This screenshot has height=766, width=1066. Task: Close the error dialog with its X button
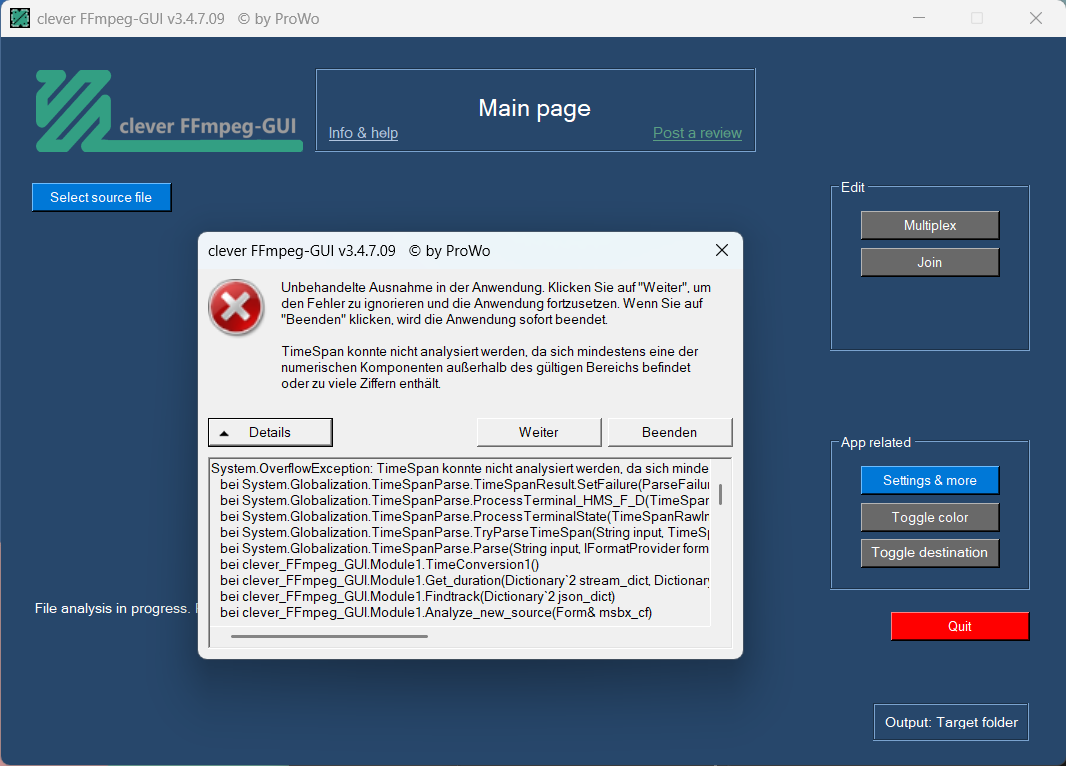[x=722, y=250]
